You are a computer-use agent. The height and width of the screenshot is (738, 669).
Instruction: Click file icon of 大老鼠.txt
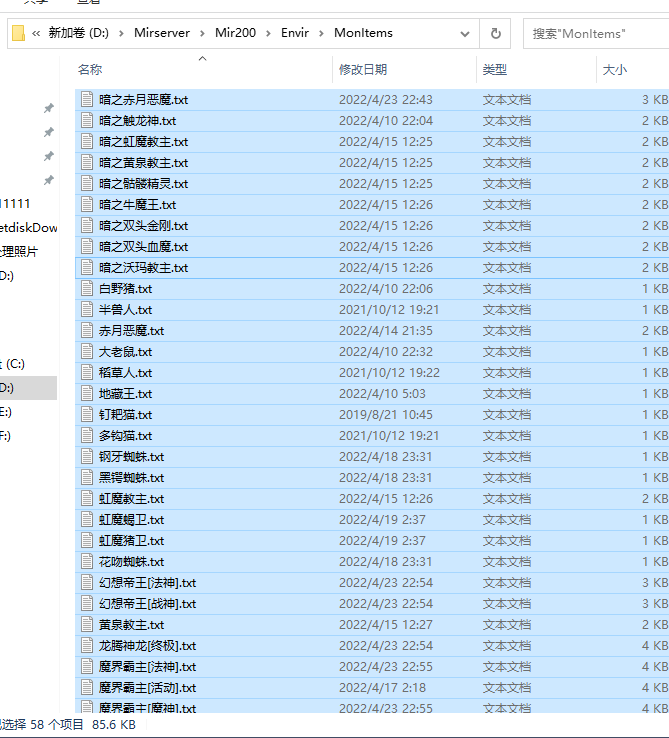87,352
